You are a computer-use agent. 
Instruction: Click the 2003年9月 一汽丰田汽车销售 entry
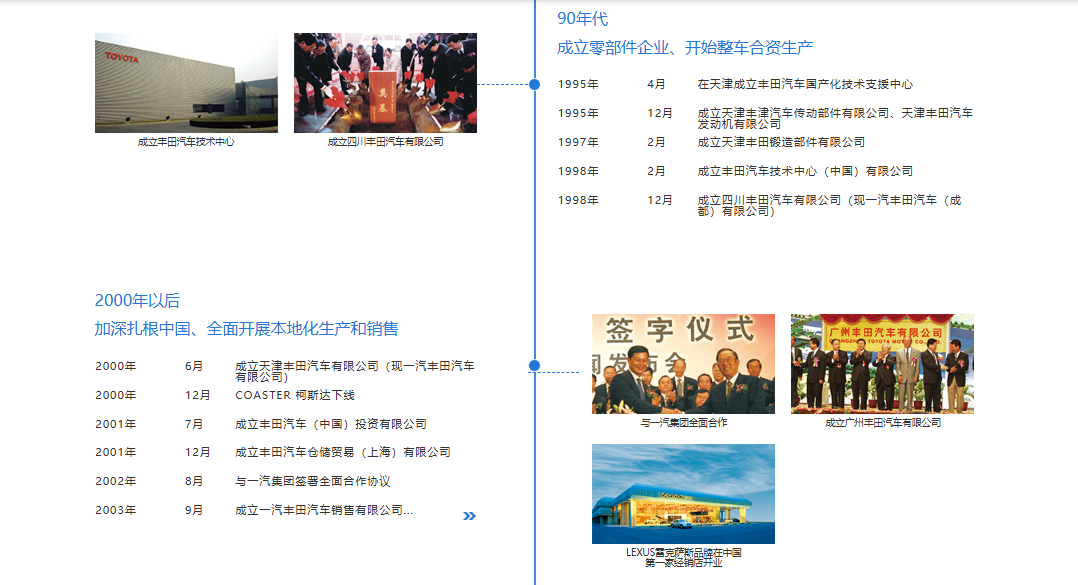point(323,510)
